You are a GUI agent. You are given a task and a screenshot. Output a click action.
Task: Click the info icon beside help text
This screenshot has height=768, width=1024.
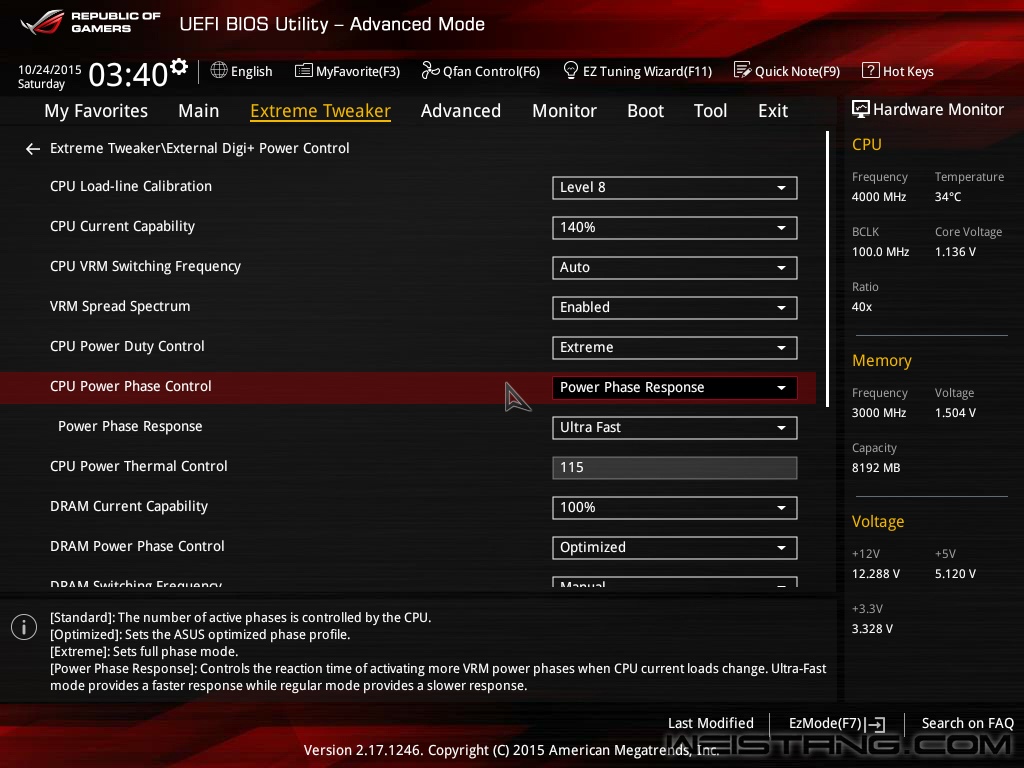tap(24, 627)
